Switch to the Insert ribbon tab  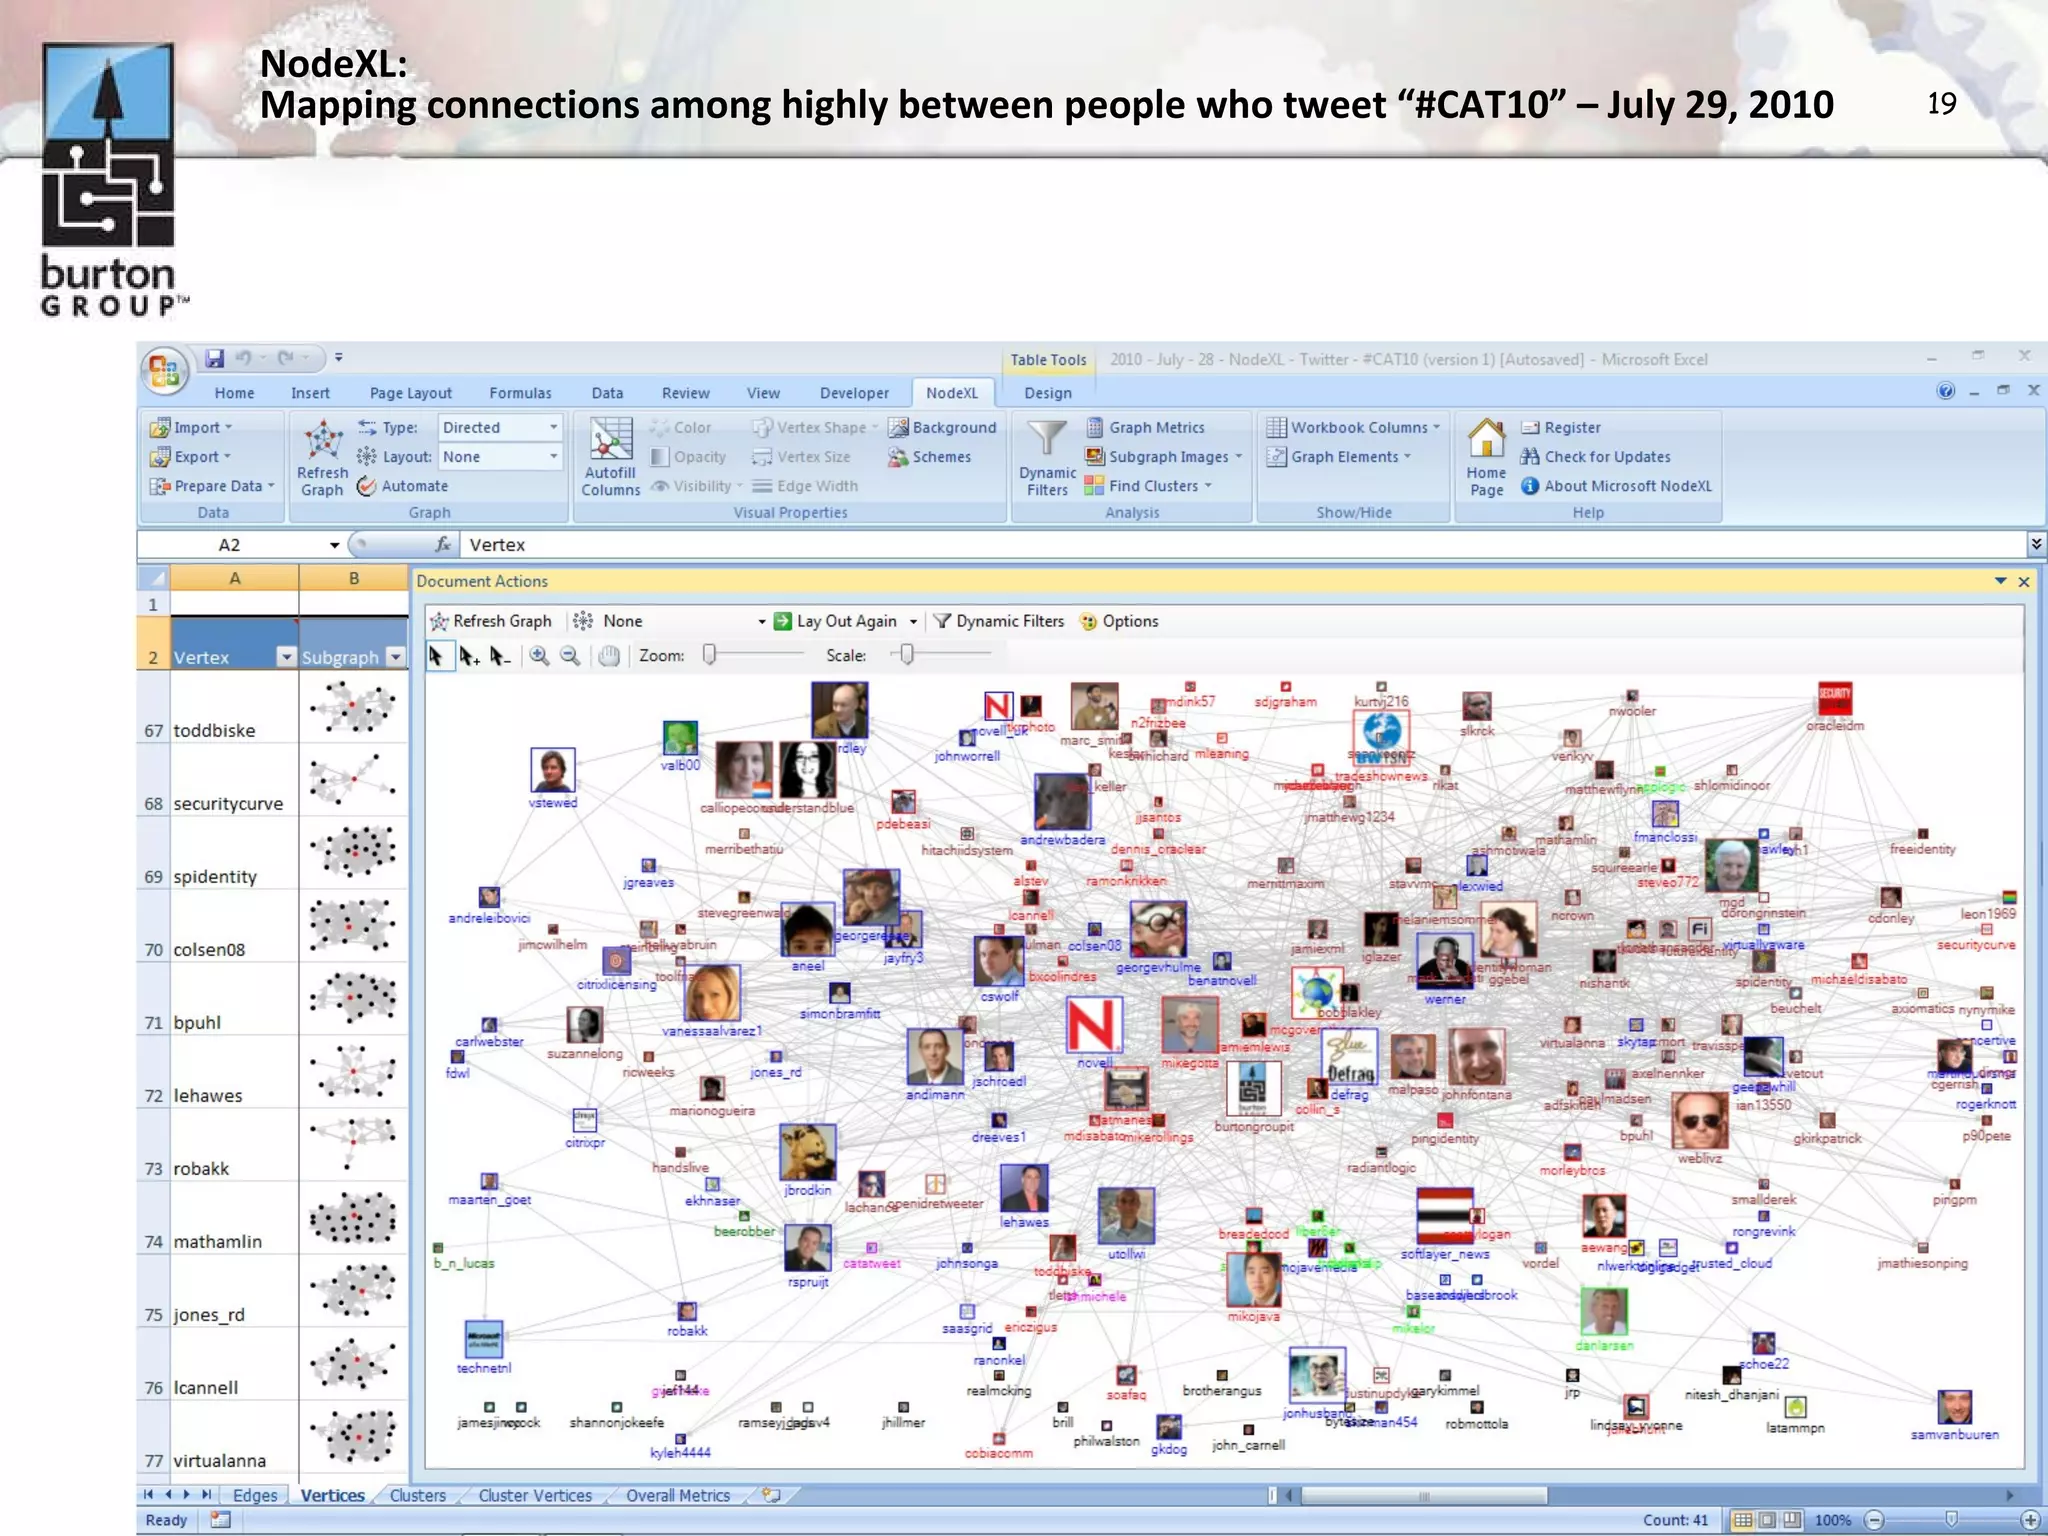click(x=310, y=393)
